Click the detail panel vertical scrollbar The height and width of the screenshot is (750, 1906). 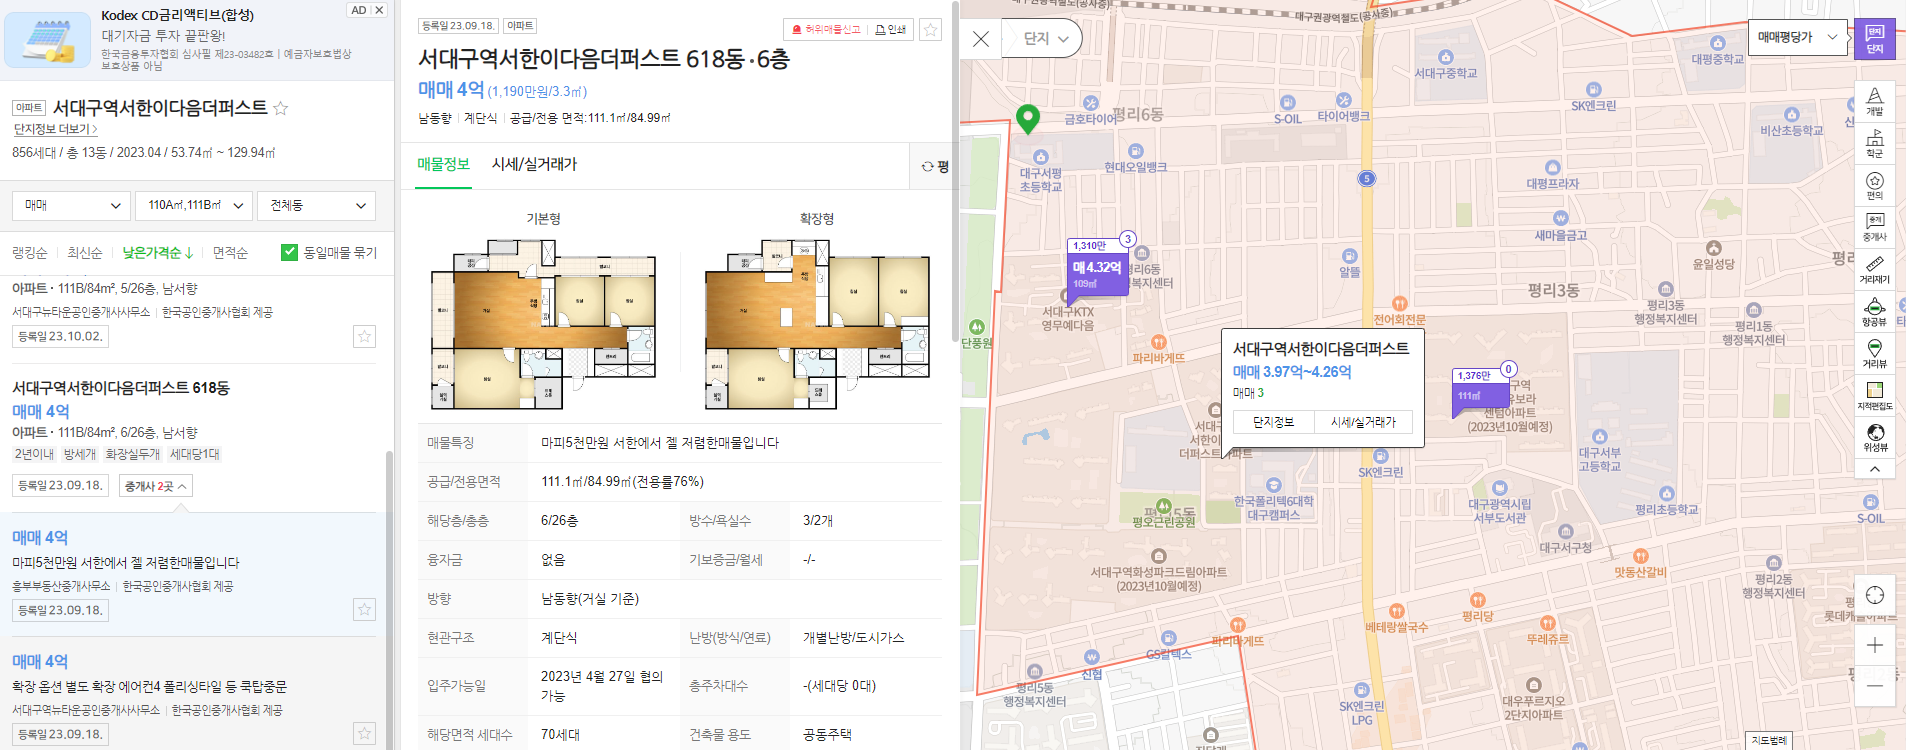955,170
